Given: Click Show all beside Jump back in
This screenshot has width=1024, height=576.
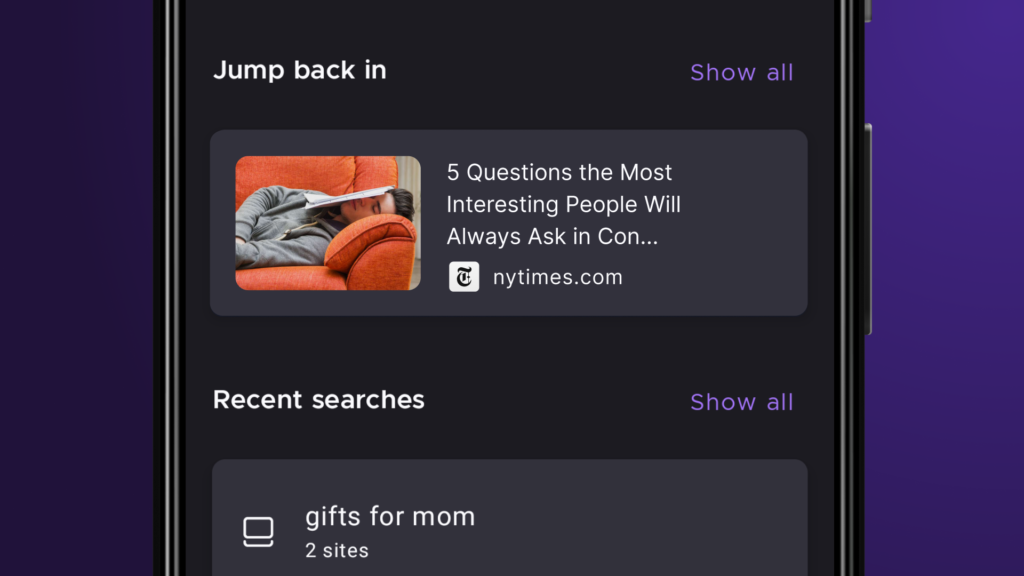Looking at the screenshot, I should click(x=741, y=72).
